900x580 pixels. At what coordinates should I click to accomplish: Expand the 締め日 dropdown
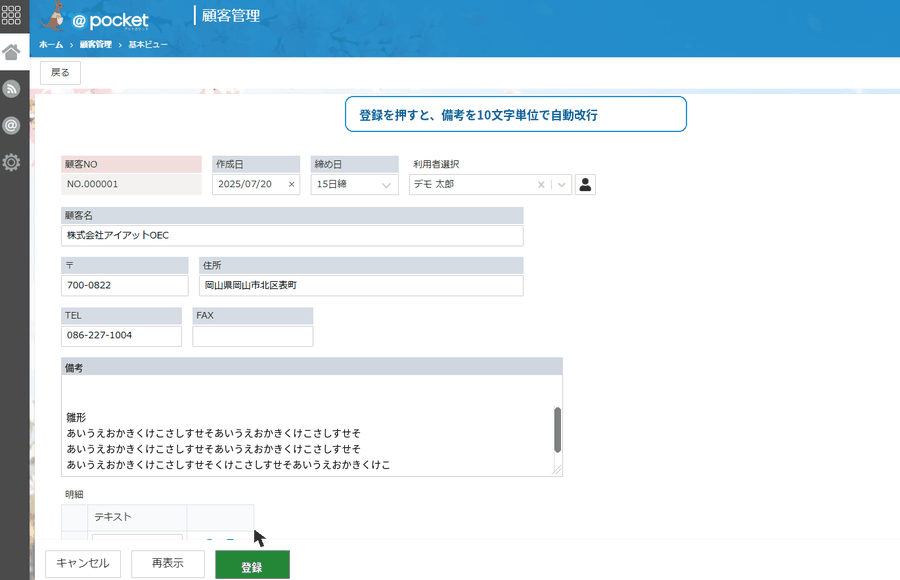coord(386,185)
